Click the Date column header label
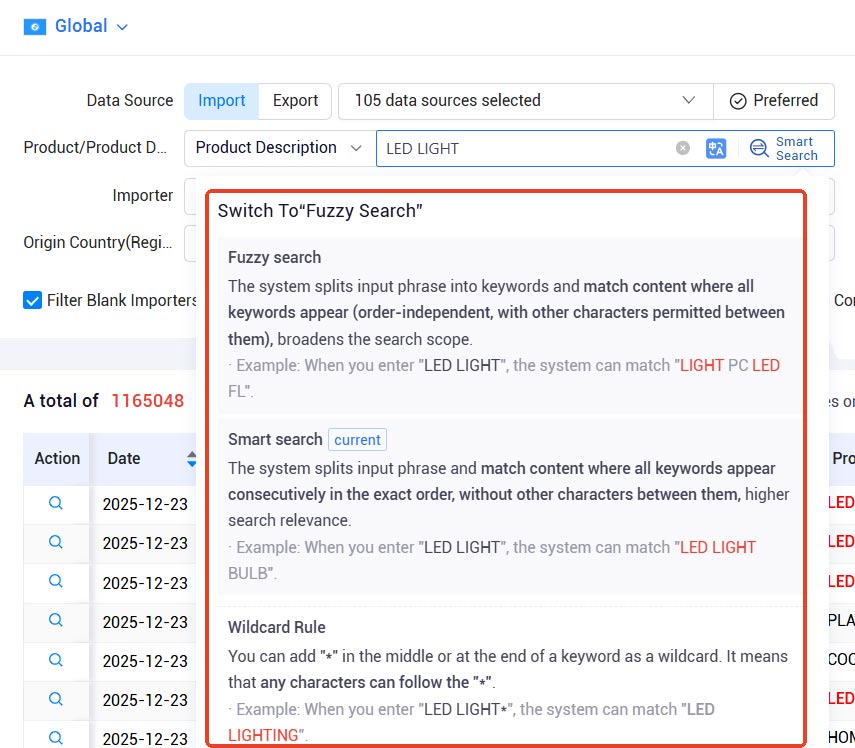855x748 pixels. click(x=124, y=458)
